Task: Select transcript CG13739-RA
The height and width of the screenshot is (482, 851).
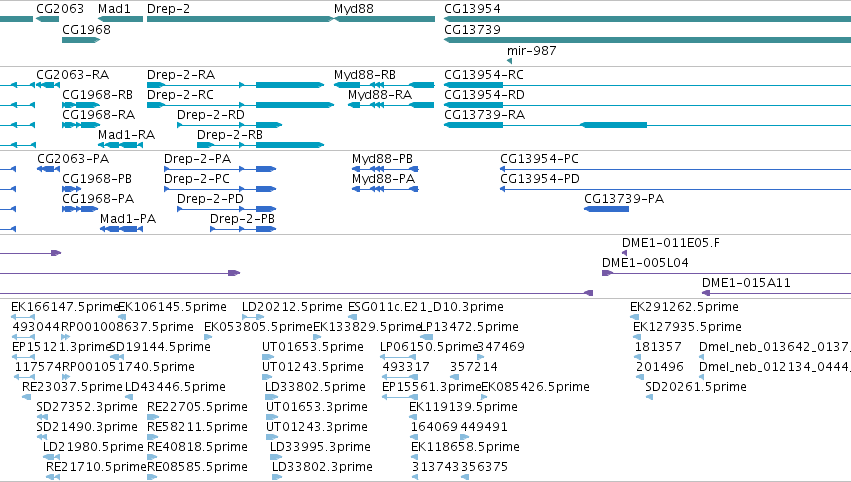Action: 484,115
